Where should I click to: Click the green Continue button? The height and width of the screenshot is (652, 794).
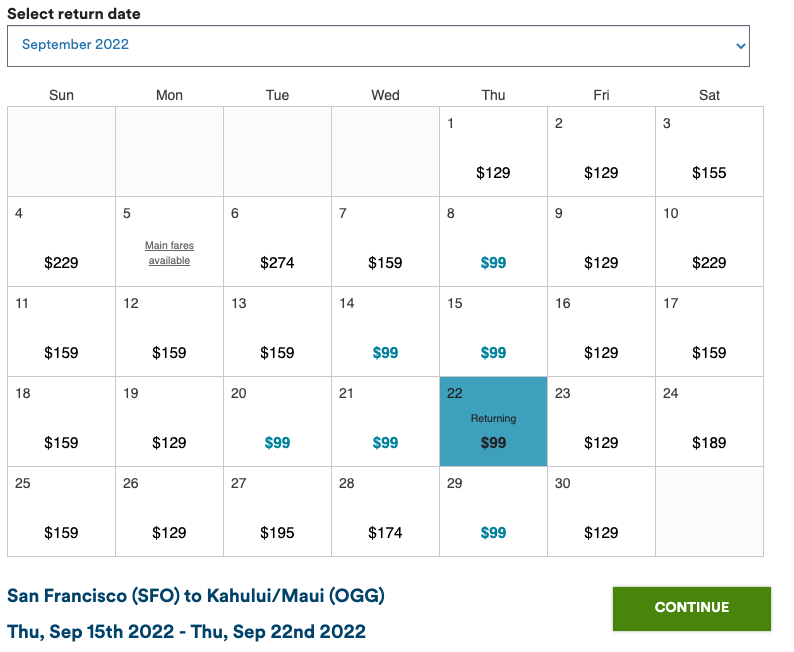[692, 608]
